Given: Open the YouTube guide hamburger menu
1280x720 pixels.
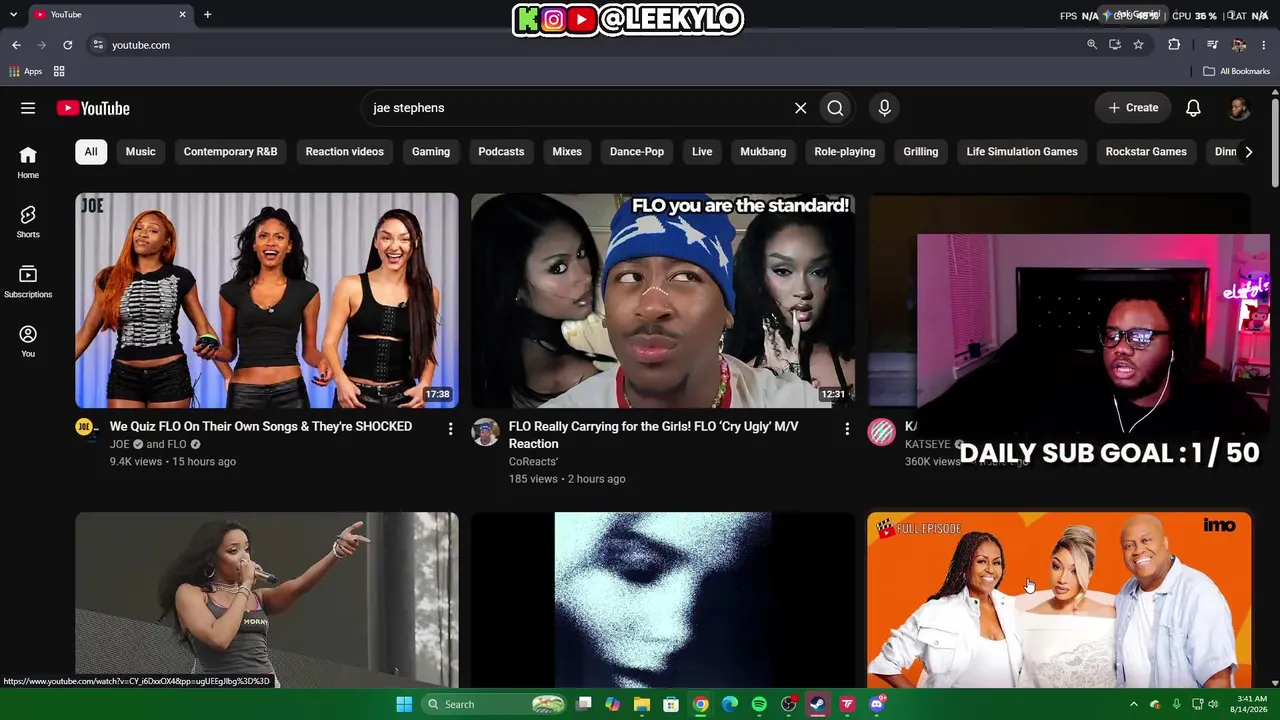Looking at the screenshot, I should click(28, 108).
